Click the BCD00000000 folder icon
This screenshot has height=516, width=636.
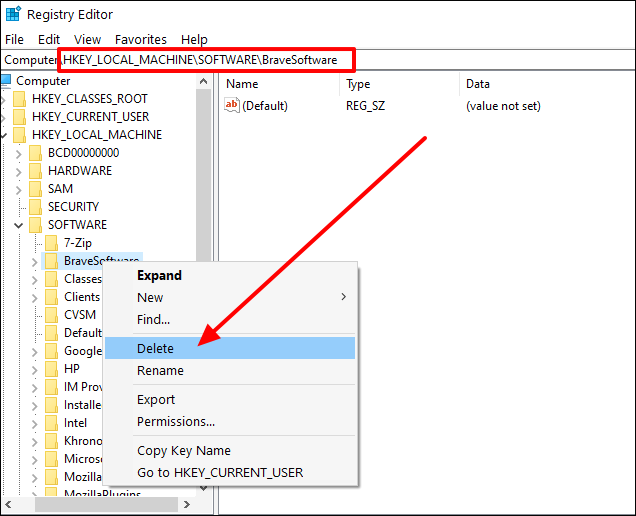coord(35,153)
